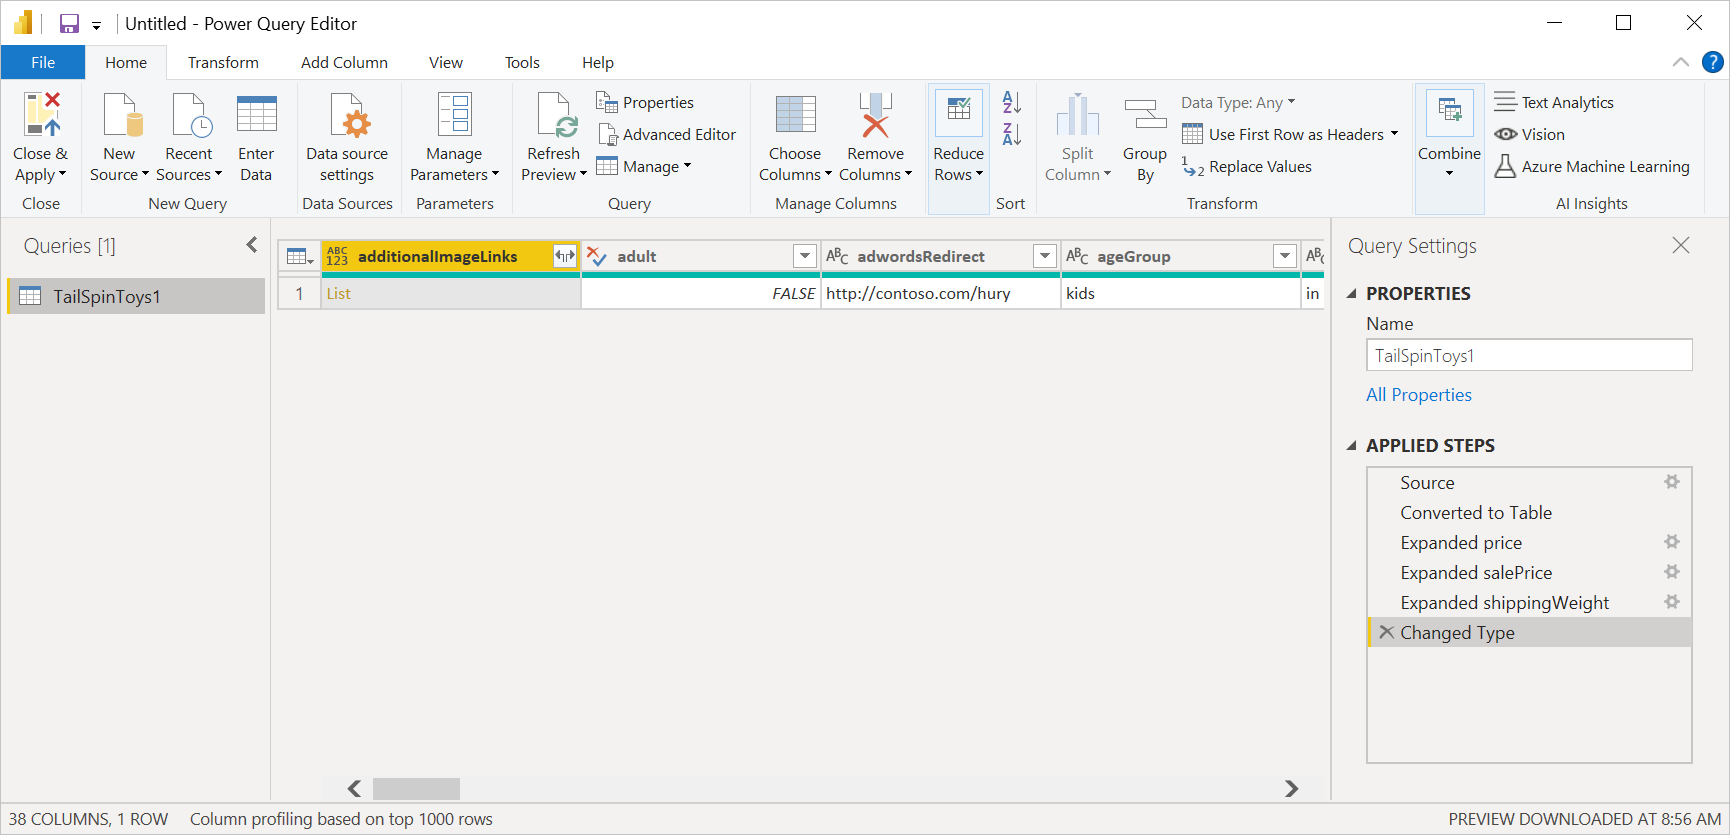This screenshot has height=835, width=1730.
Task: Open the adwordsRedirect column filter dropdown
Action: point(1045,257)
